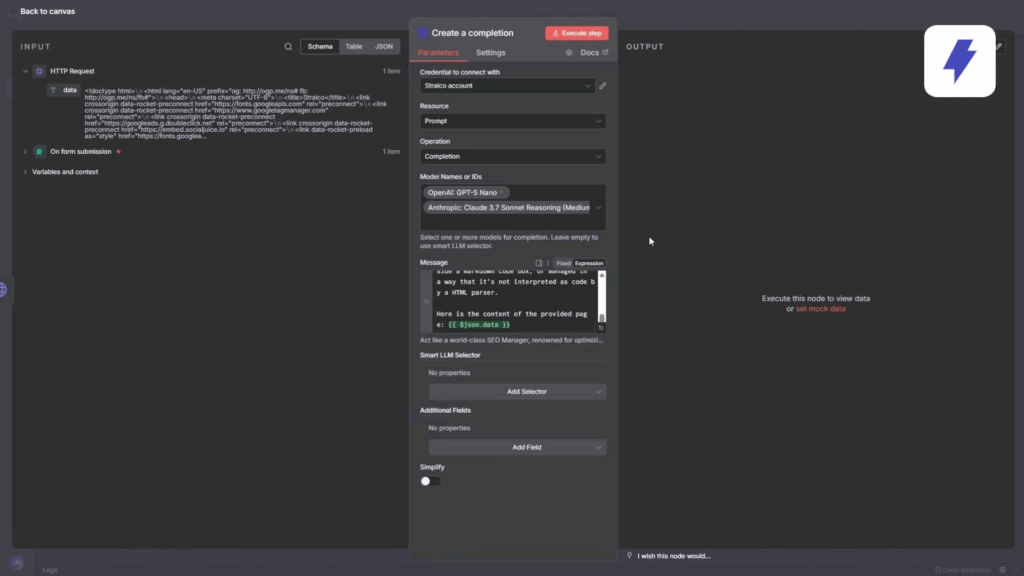The height and width of the screenshot is (576, 1024).
Task: Open the Resource dropdown showing Prompt
Action: tap(512, 121)
